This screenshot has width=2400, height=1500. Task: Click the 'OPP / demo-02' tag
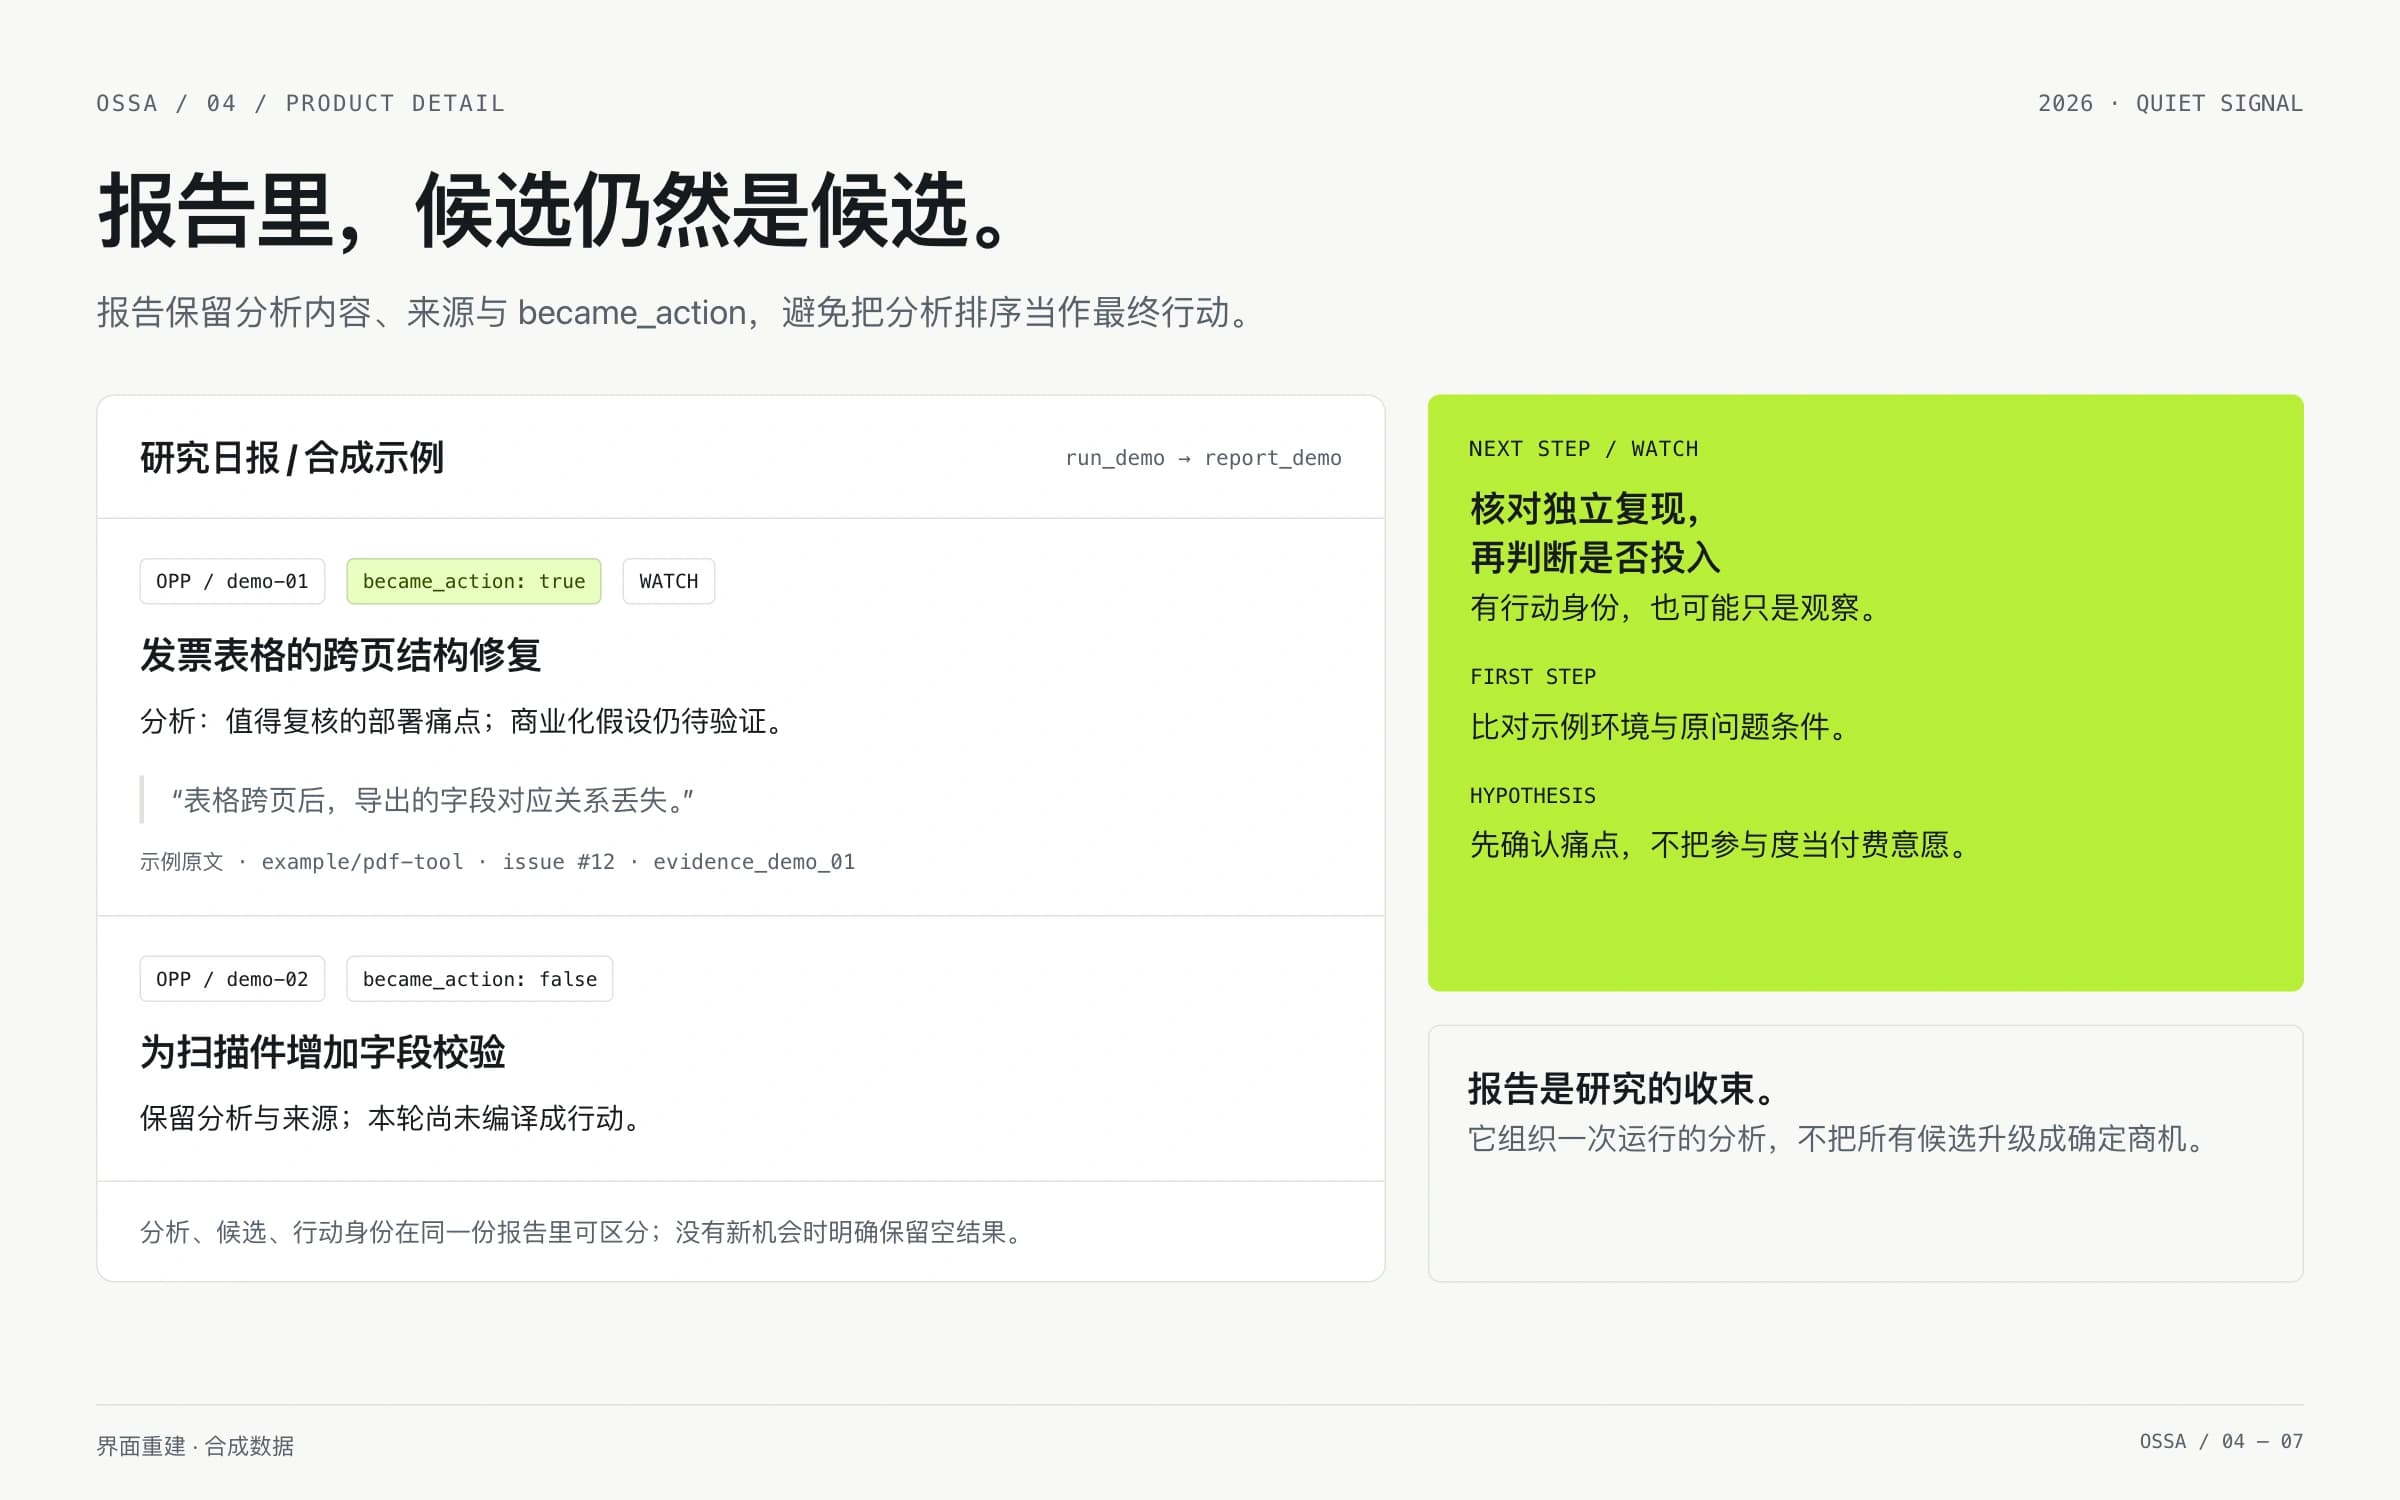tap(232, 979)
